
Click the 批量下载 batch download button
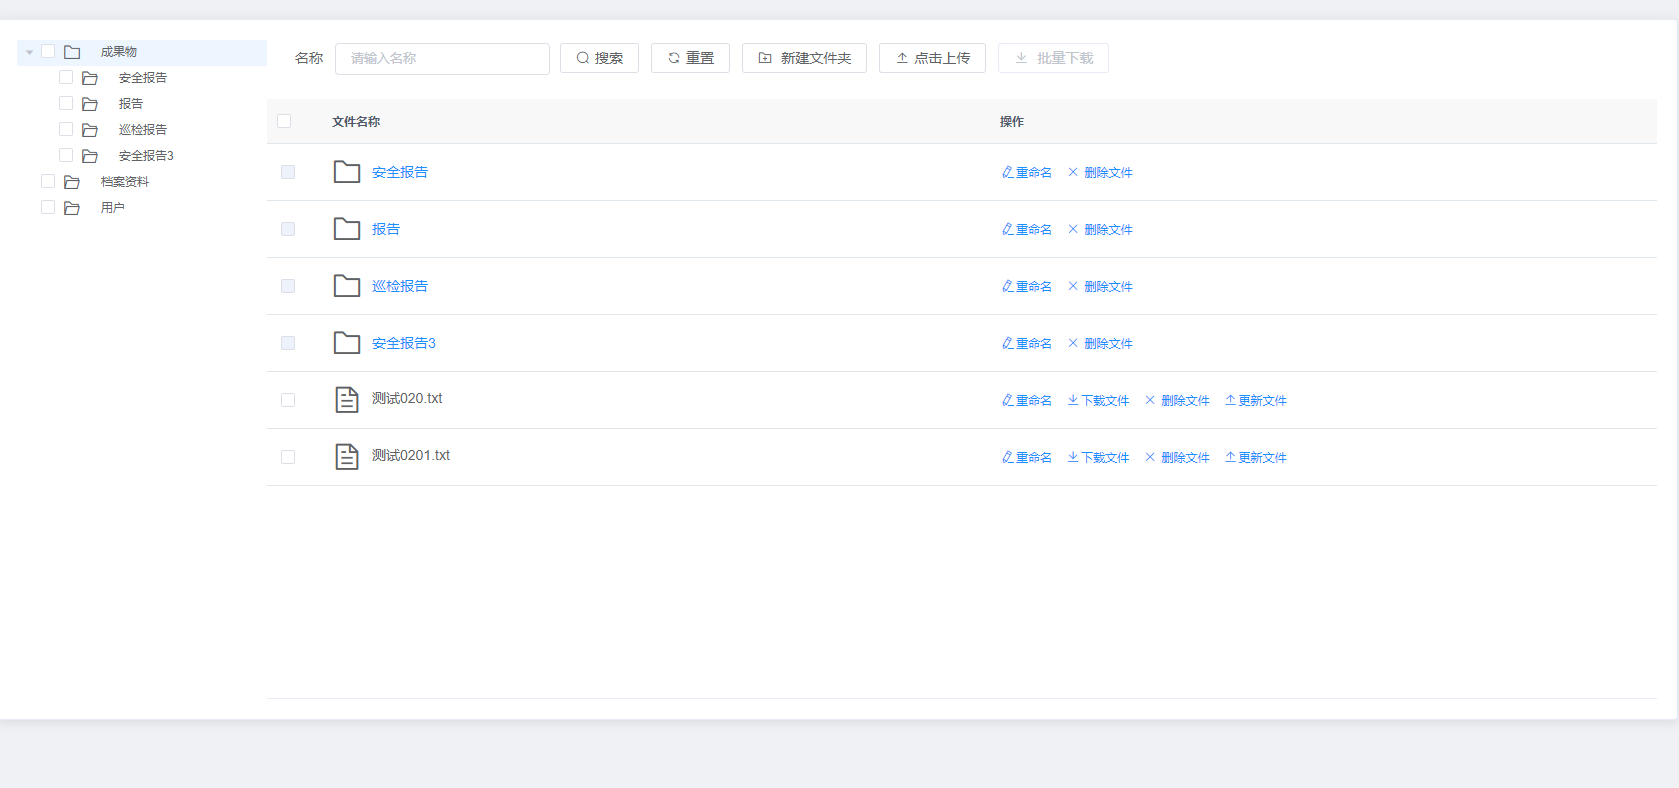coord(1053,58)
